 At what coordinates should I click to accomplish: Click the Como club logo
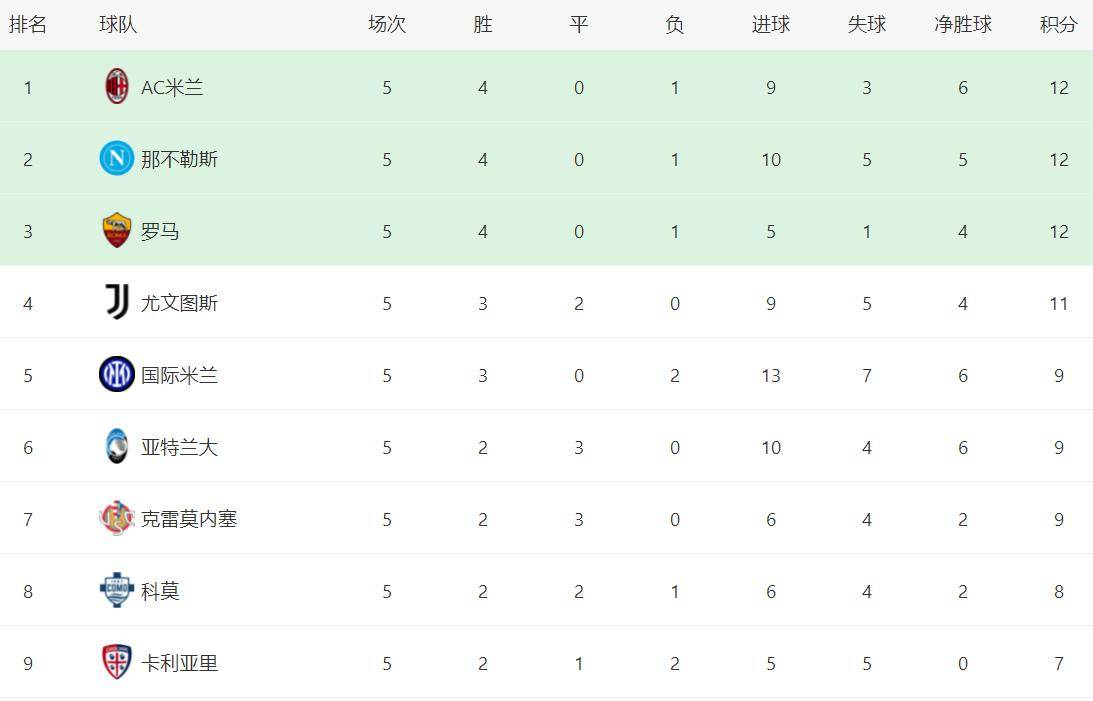pyautogui.click(x=117, y=591)
